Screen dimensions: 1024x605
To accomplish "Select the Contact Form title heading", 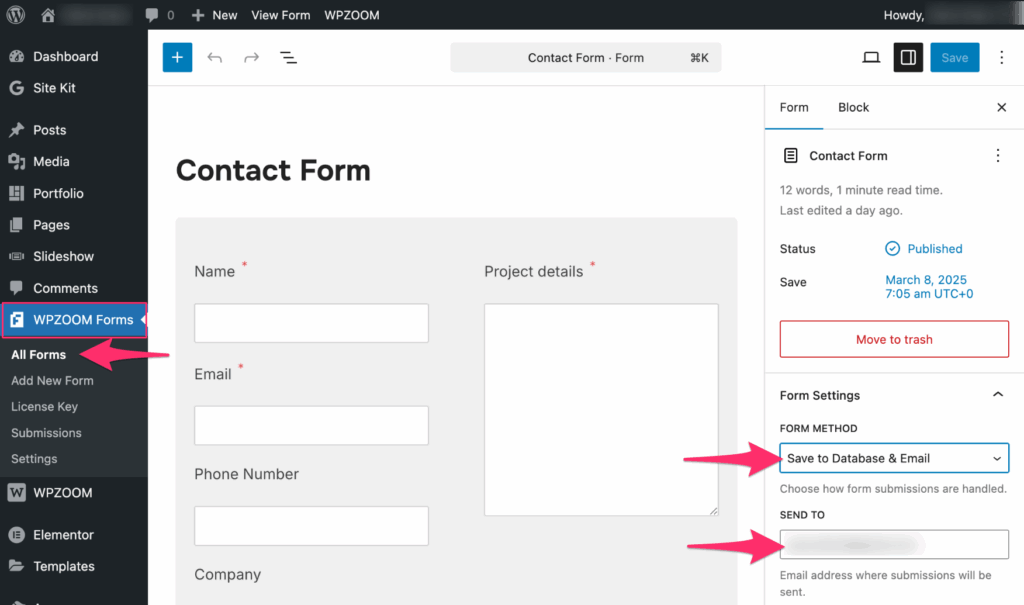I will click(x=273, y=171).
